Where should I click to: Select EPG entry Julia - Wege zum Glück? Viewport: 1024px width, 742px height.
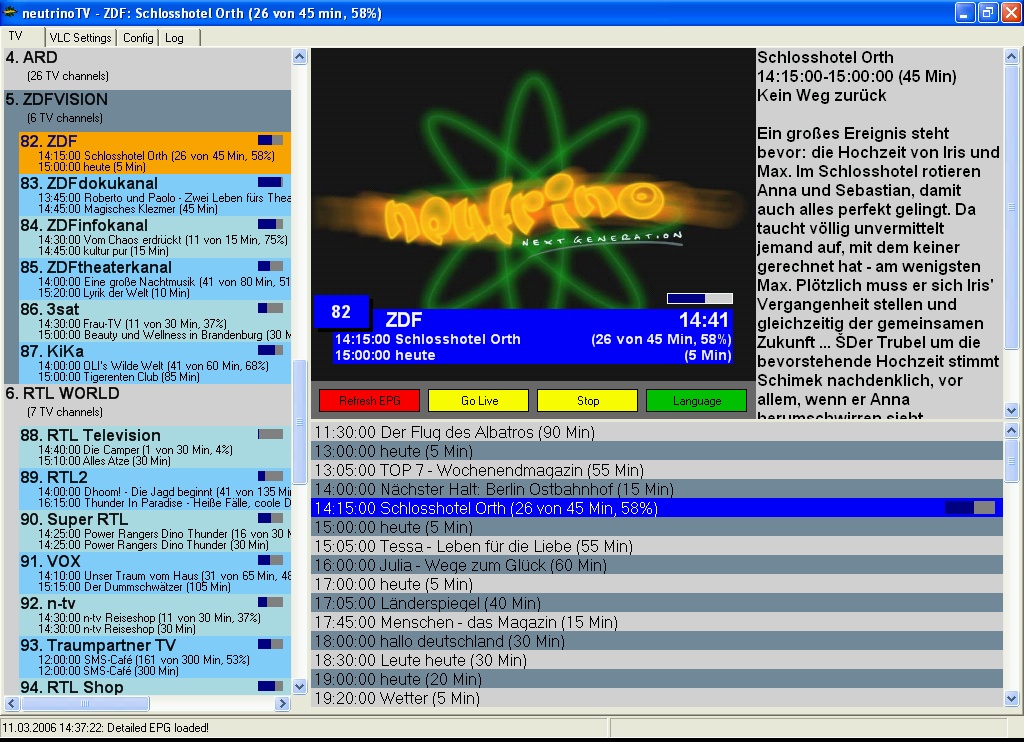click(x=656, y=564)
